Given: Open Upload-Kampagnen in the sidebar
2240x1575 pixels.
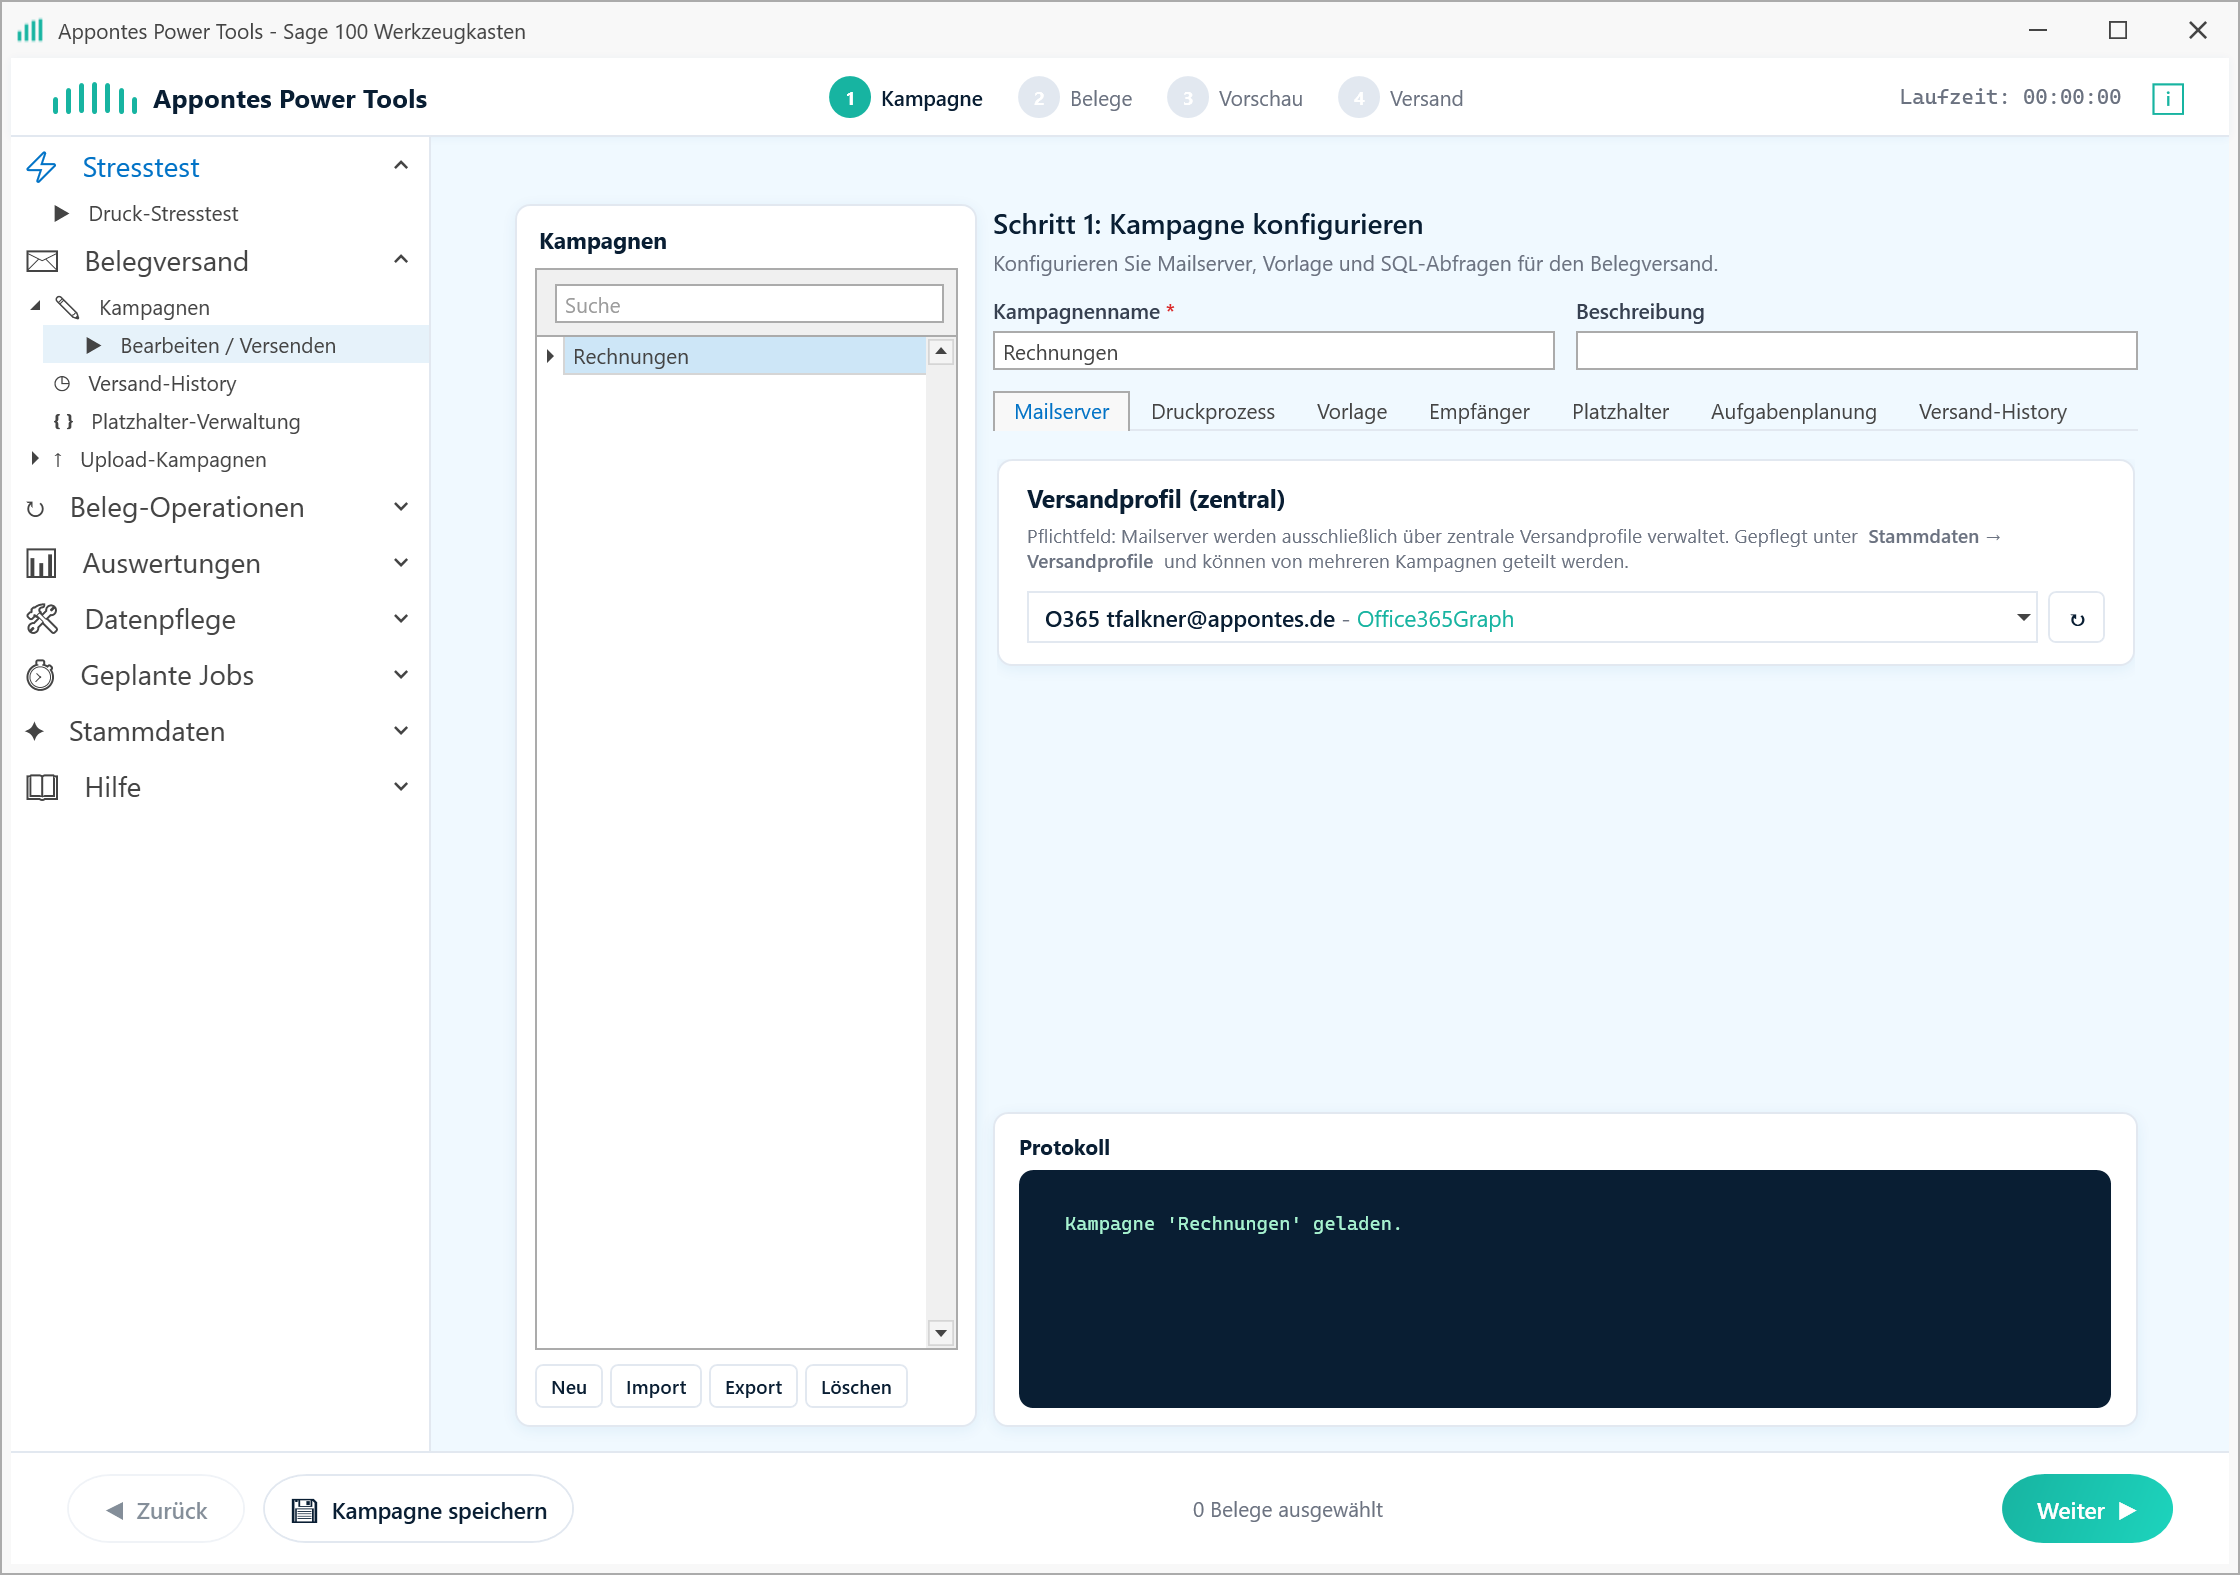Looking at the screenshot, I should [173, 459].
